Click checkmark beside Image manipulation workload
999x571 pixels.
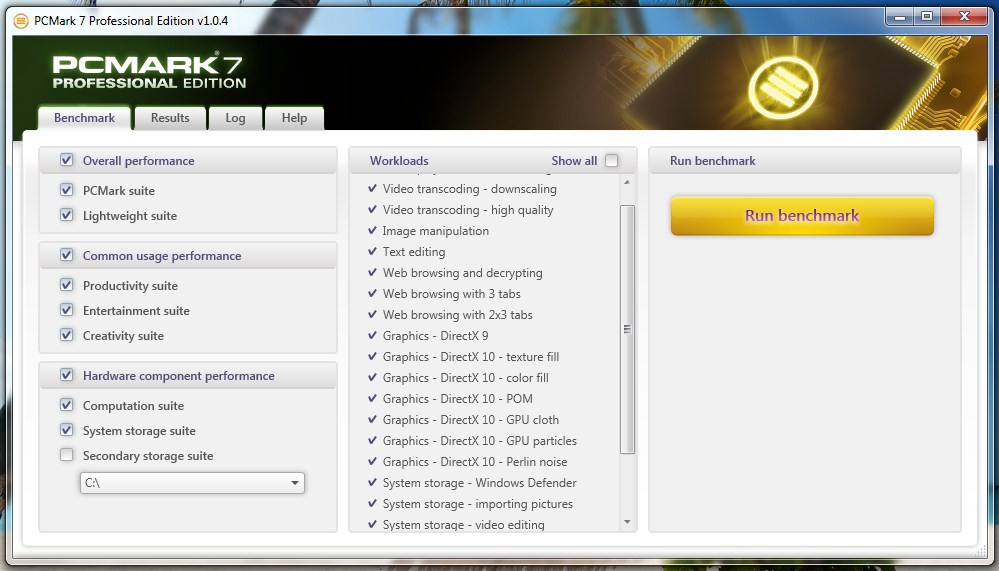point(372,231)
